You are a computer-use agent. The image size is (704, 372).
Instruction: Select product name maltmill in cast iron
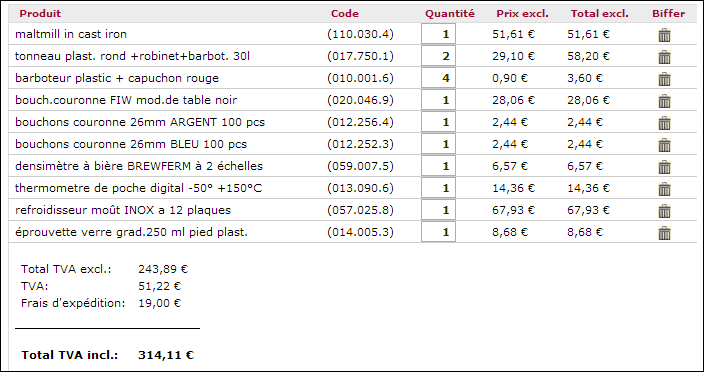pyautogui.click(x=71, y=34)
